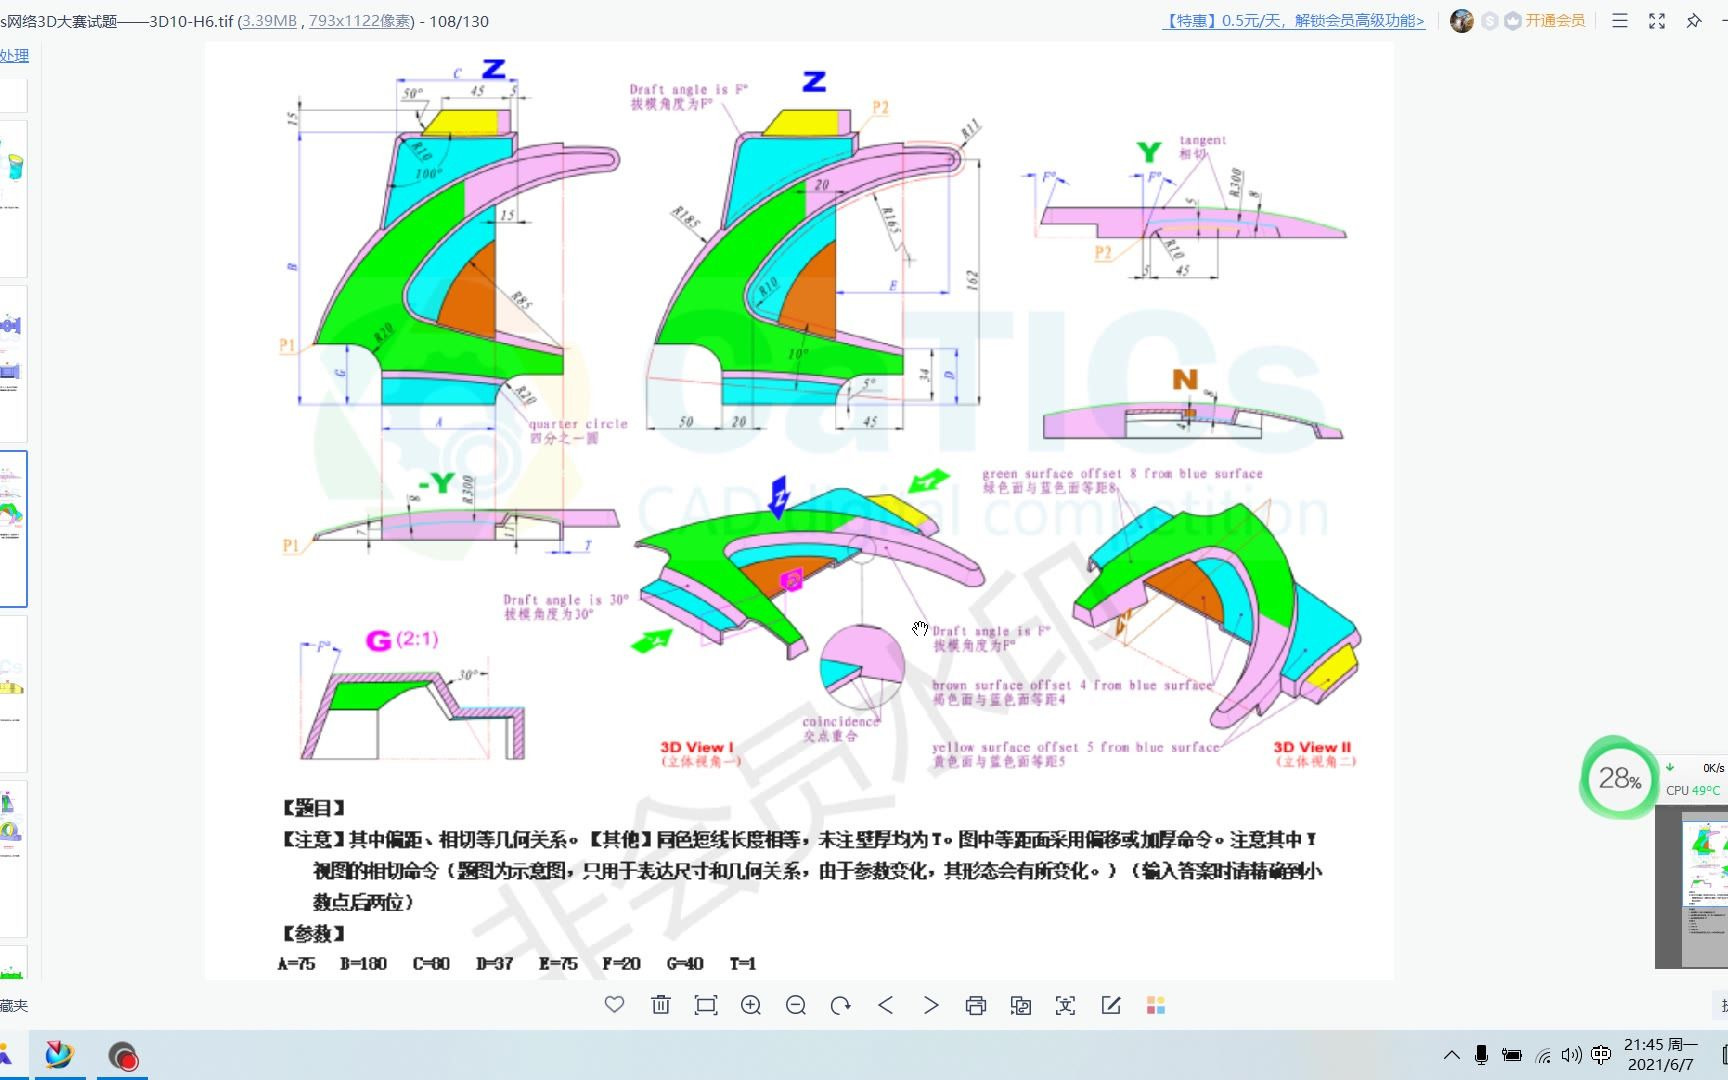Click the 开通会员 membership button
Image resolution: width=1728 pixels, height=1080 pixels.
(x=1555, y=20)
